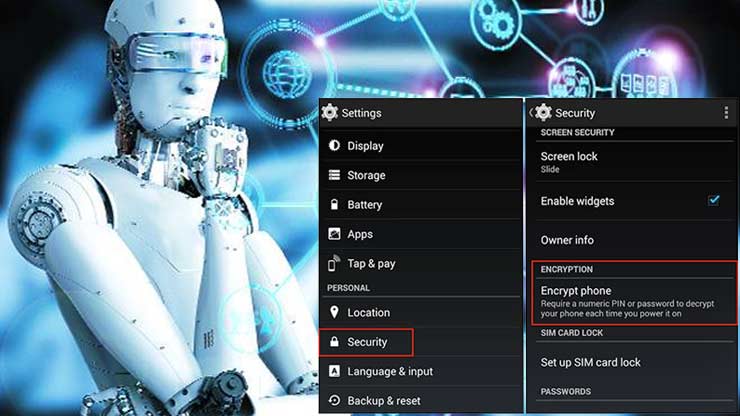Tap the Backup & reset arrow icon

point(334,400)
